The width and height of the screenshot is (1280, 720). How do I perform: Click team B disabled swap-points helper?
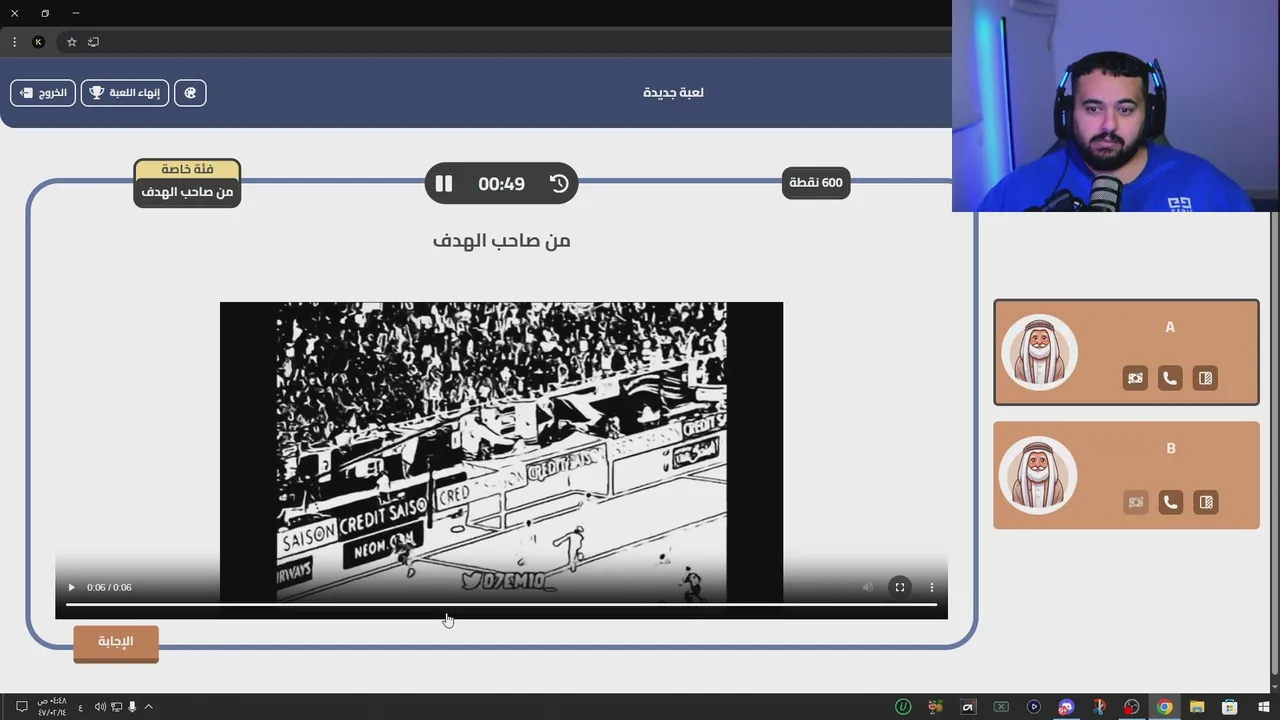[1135, 502]
